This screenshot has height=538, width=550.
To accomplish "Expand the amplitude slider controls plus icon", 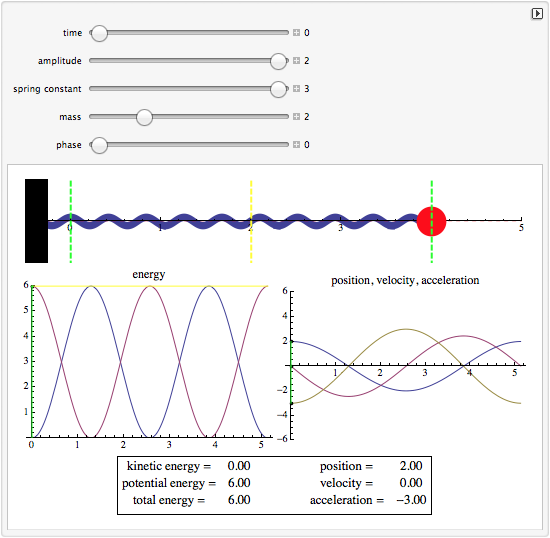I will (x=296, y=61).
